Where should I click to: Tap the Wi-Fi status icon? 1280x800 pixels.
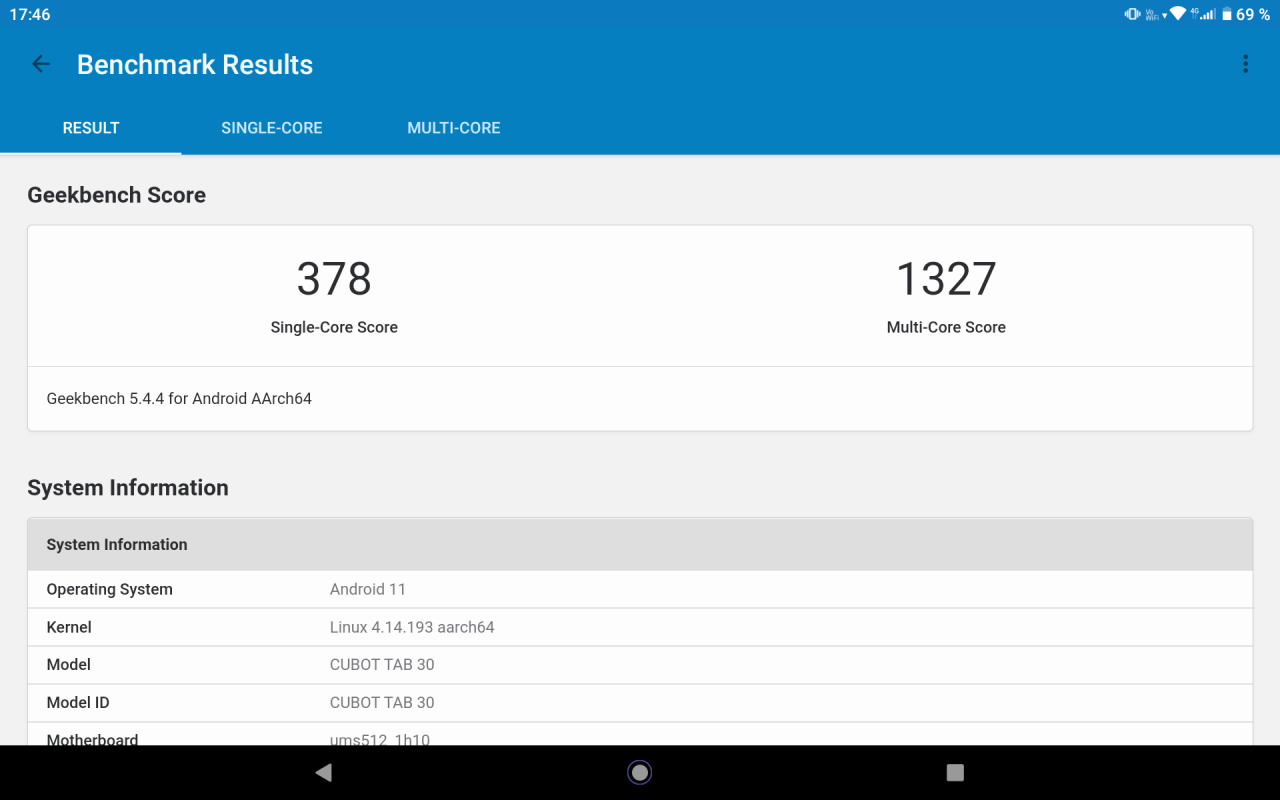click(1178, 14)
